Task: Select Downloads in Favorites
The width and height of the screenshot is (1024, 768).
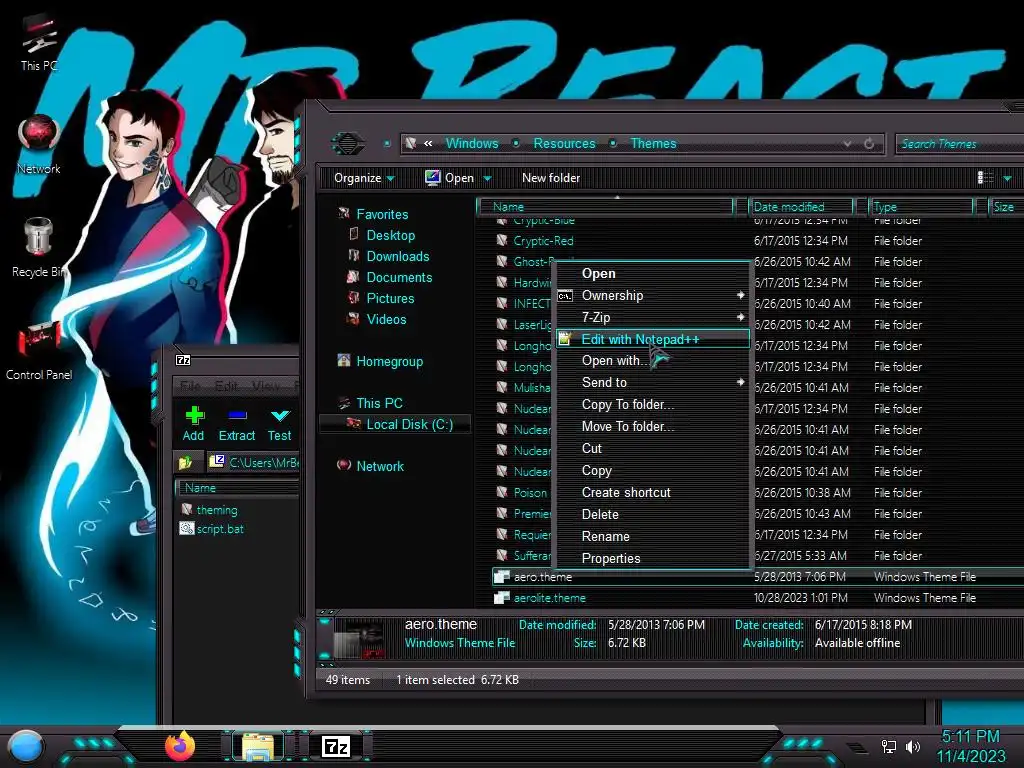Action: (x=398, y=256)
